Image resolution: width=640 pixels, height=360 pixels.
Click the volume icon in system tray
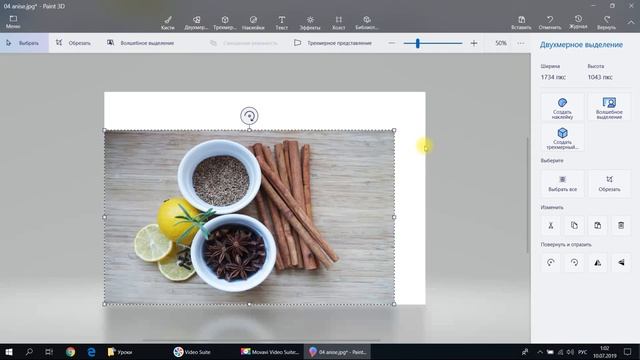click(570, 352)
